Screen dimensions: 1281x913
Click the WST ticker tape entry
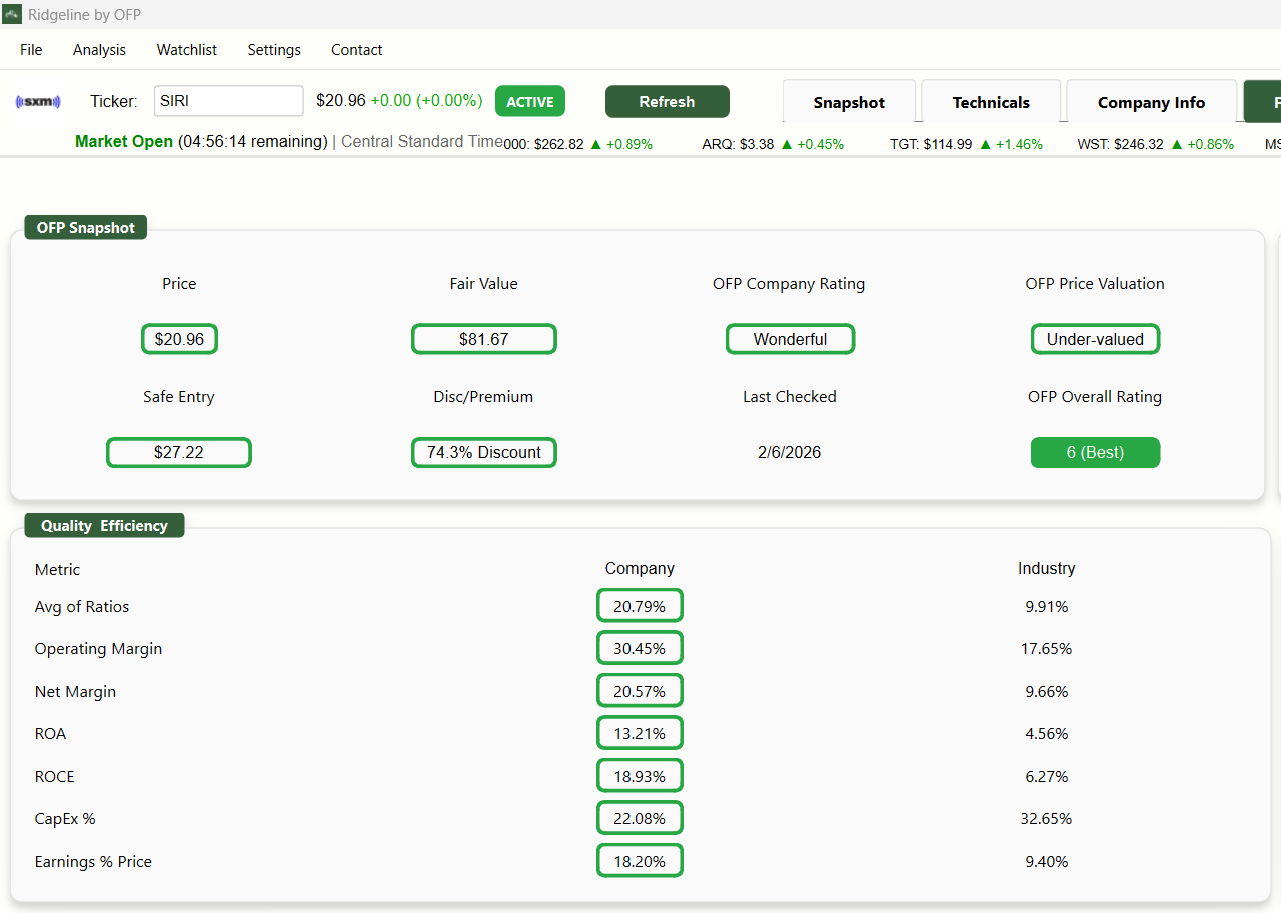1155,144
